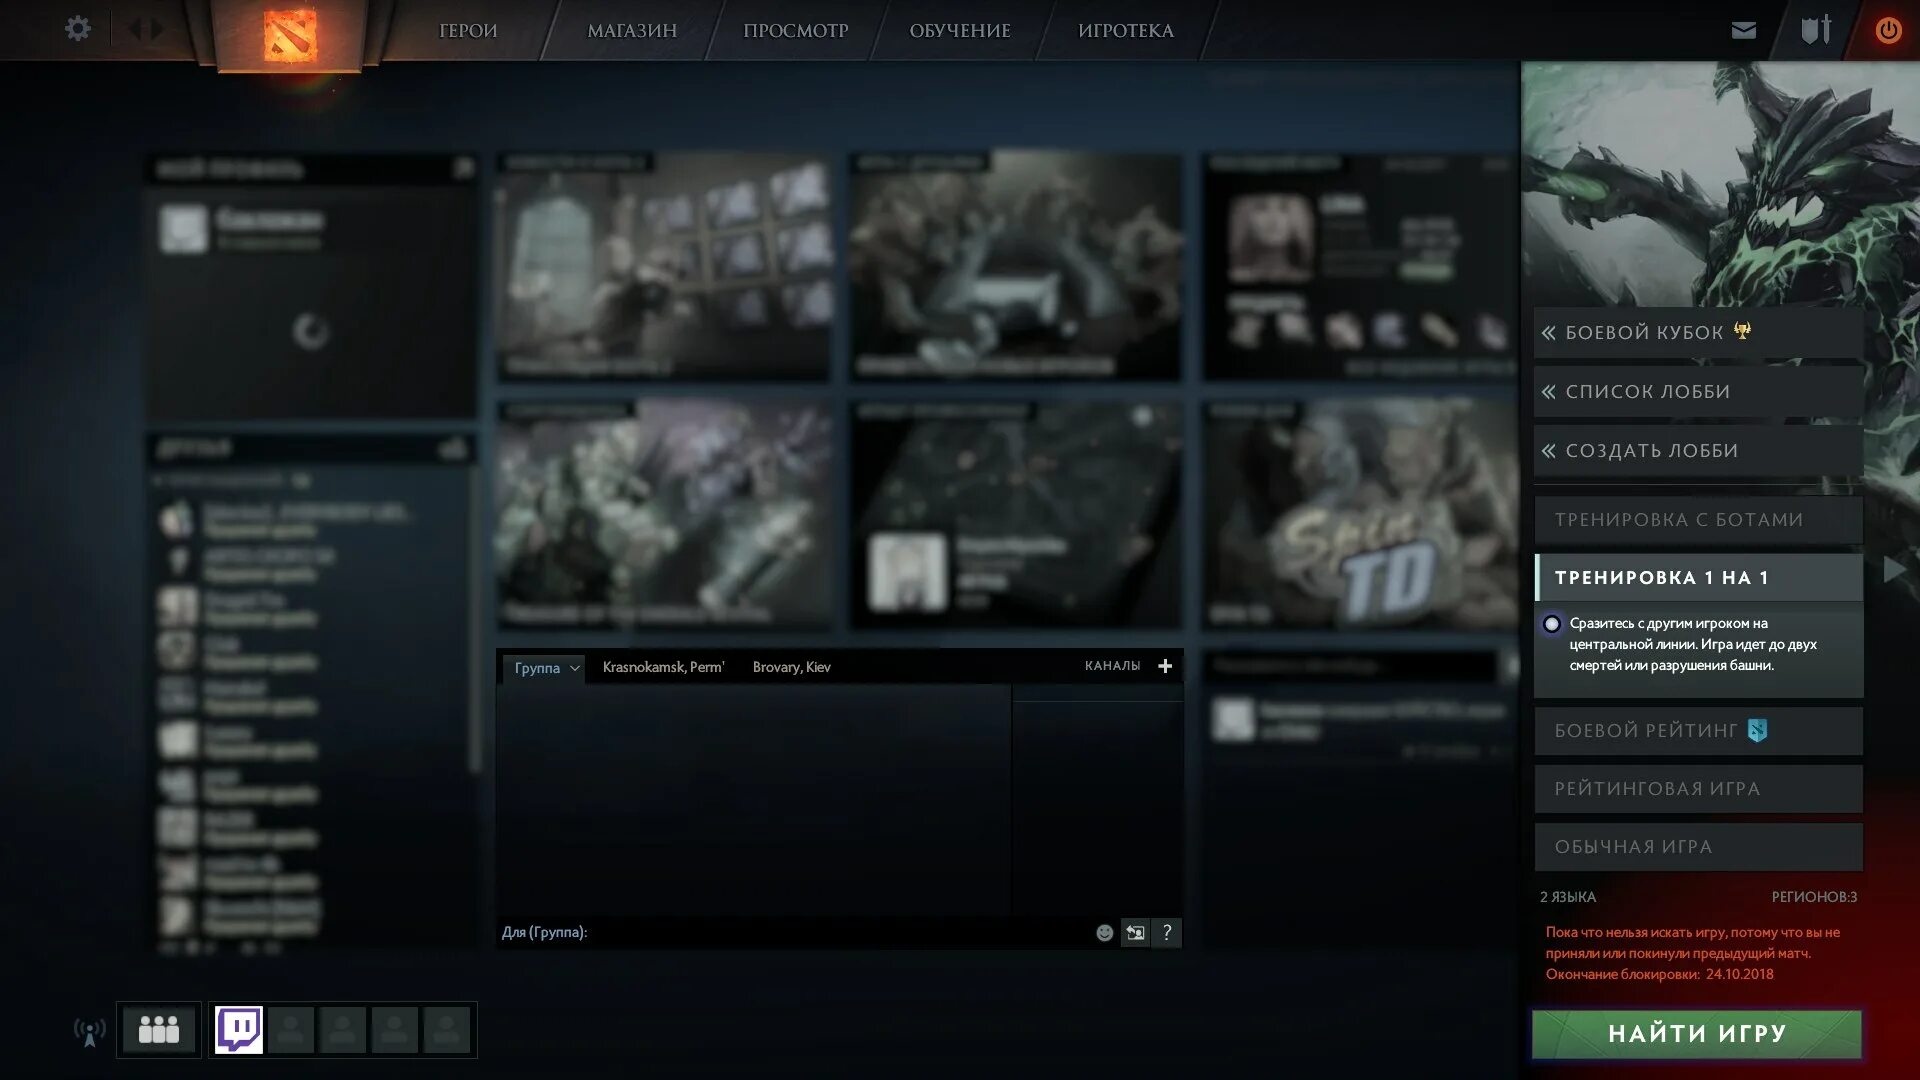Viewport: 1920px width, 1080px height.
Task: Switch to the Brovary, Kiev chat tab
Action: [791, 667]
